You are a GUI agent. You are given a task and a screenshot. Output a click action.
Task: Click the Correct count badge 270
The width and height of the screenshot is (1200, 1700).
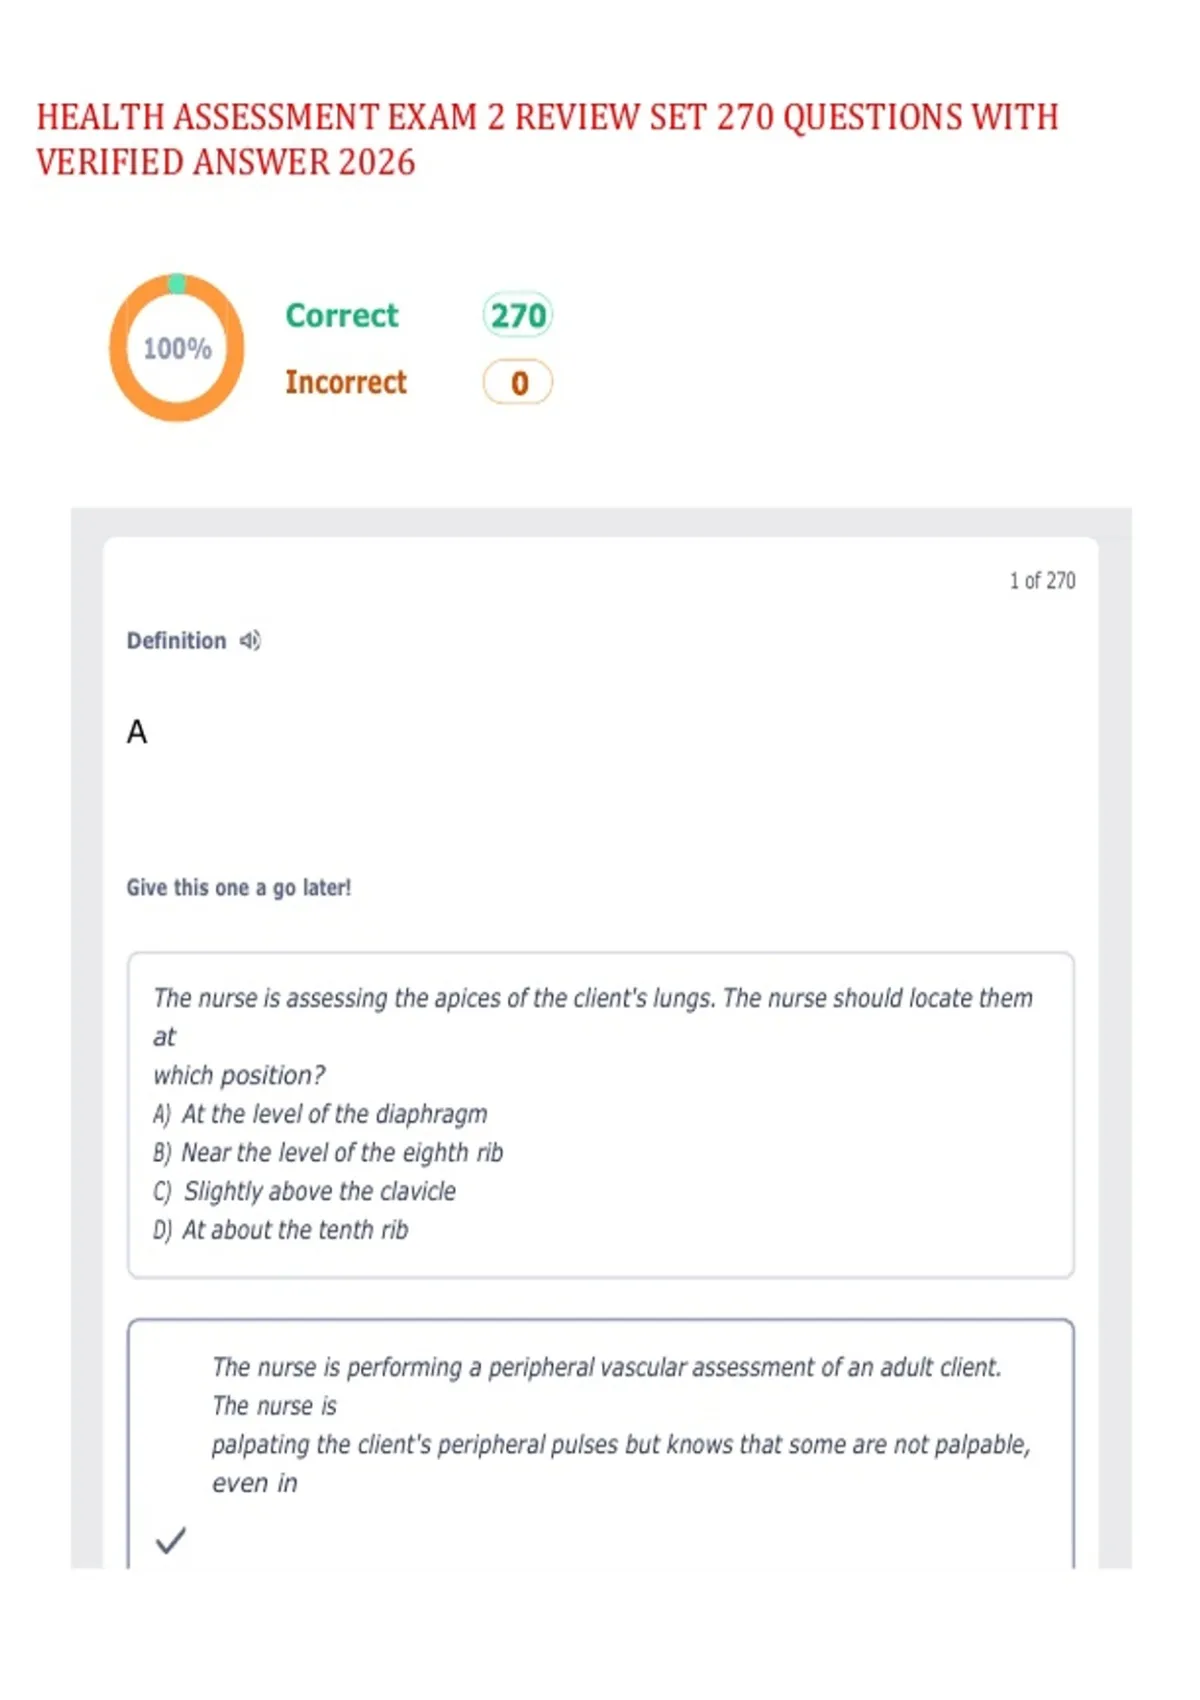coord(518,315)
